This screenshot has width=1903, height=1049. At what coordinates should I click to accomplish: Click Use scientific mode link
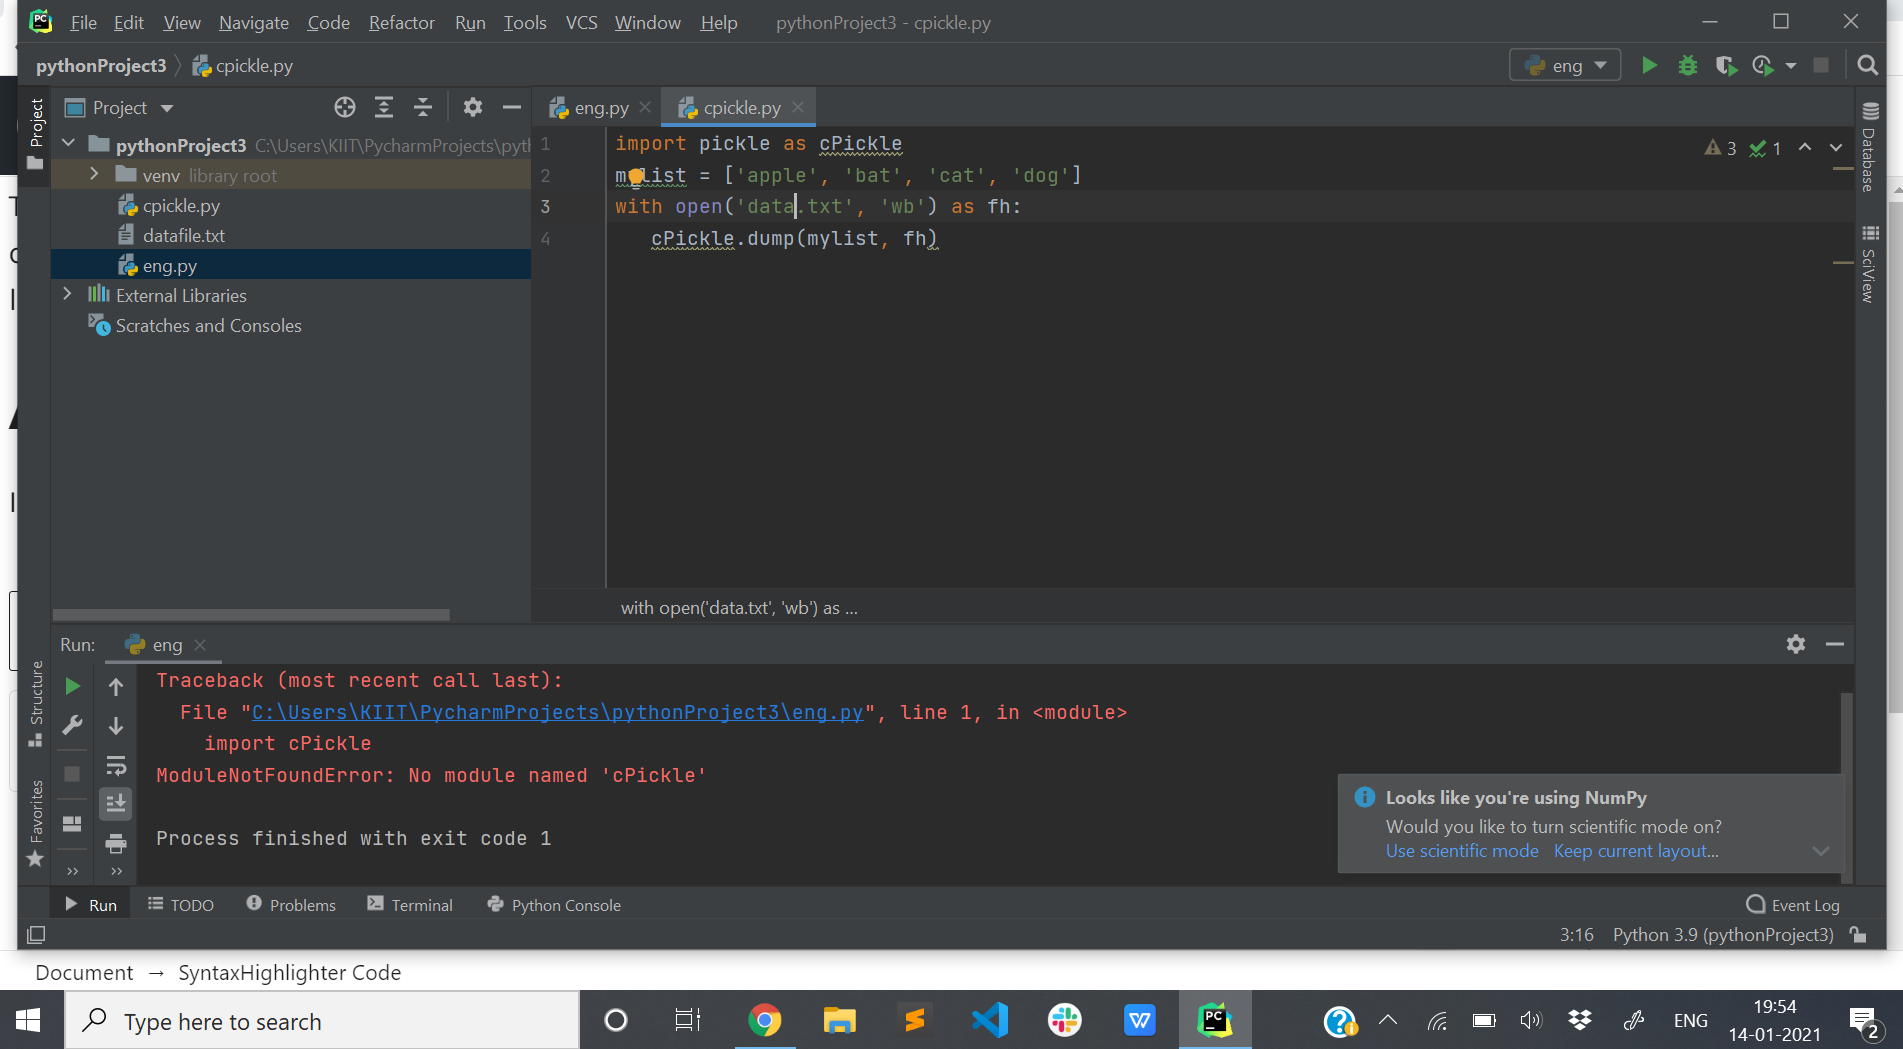pyautogui.click(x=1461, y=851)
